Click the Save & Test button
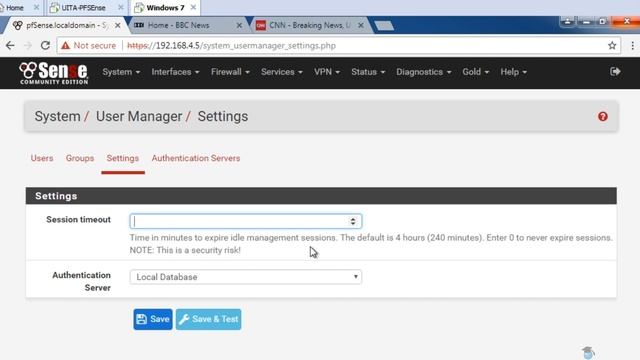Image resolution: width=640 pixels, height=360 pixels. click(208, 319)
